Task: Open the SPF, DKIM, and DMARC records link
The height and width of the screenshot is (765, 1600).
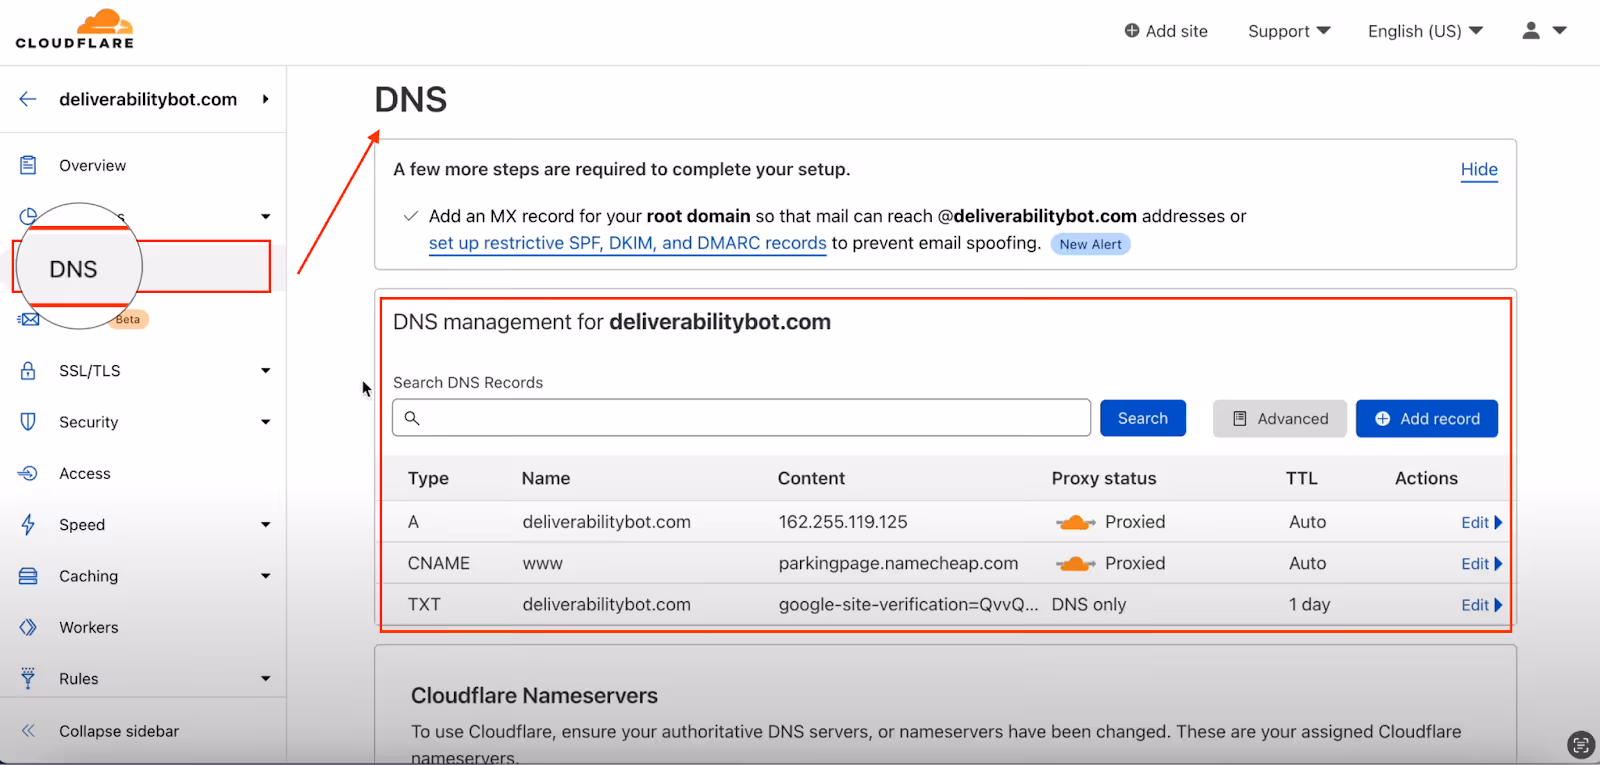Action: pos(628,243)
